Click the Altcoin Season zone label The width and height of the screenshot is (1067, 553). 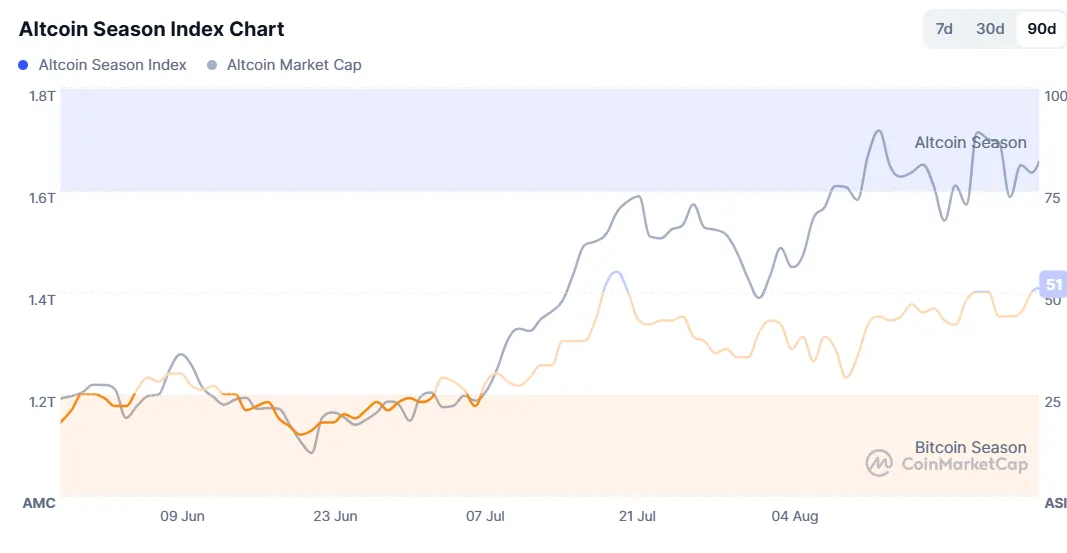[x=970, y=143]
